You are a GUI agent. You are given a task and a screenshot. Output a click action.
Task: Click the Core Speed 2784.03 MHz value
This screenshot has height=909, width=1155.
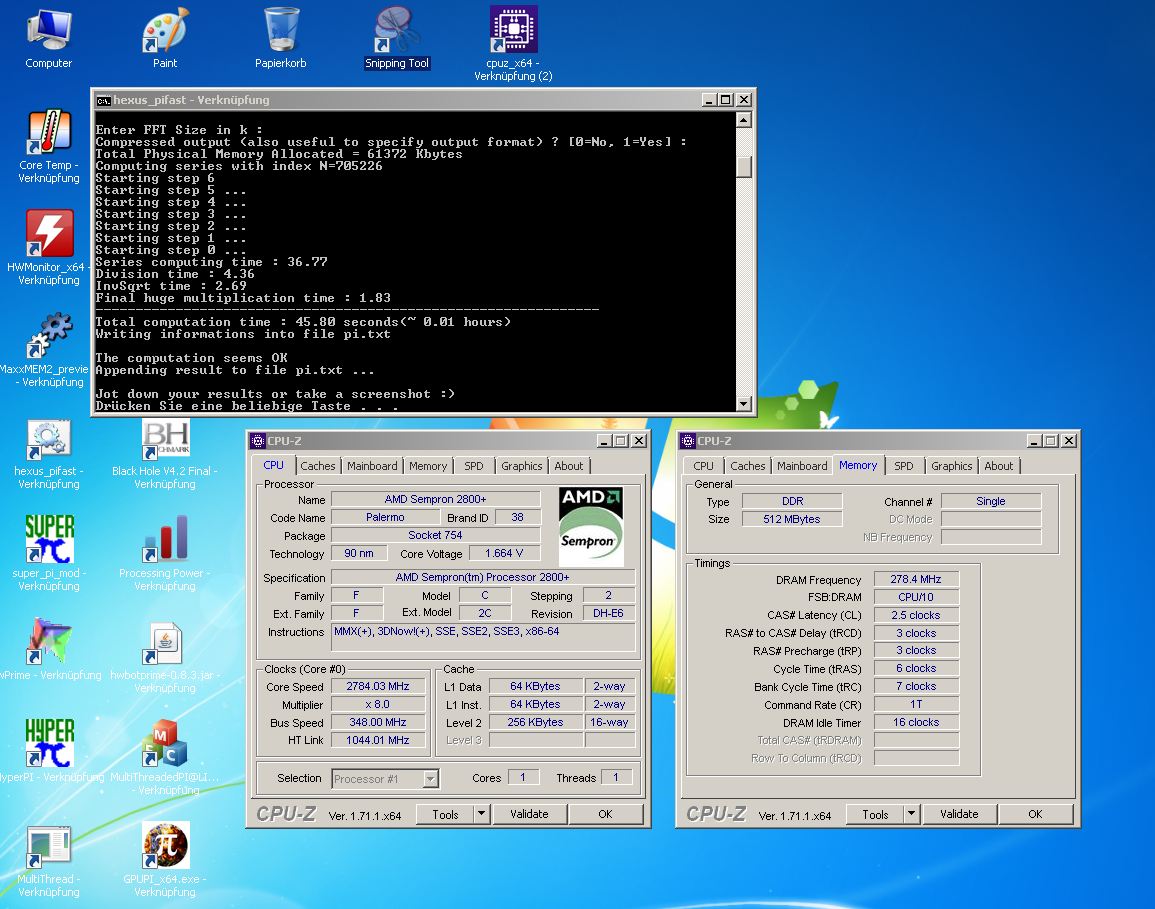coord(378,687)
